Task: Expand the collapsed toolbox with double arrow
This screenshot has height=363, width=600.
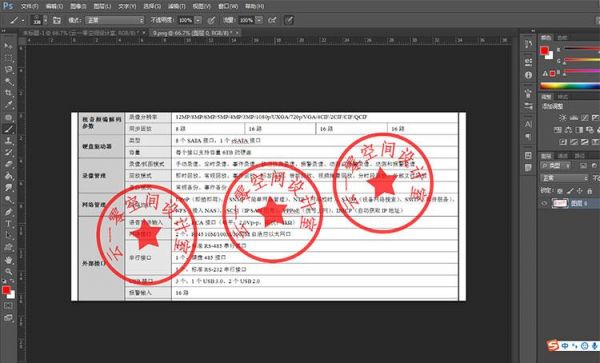Action: (x=3, y=31)
